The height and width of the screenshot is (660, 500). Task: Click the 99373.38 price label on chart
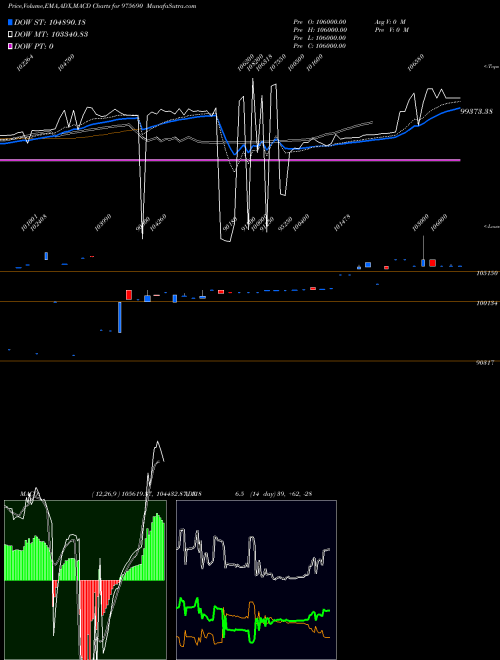click(x=476, y=112)
